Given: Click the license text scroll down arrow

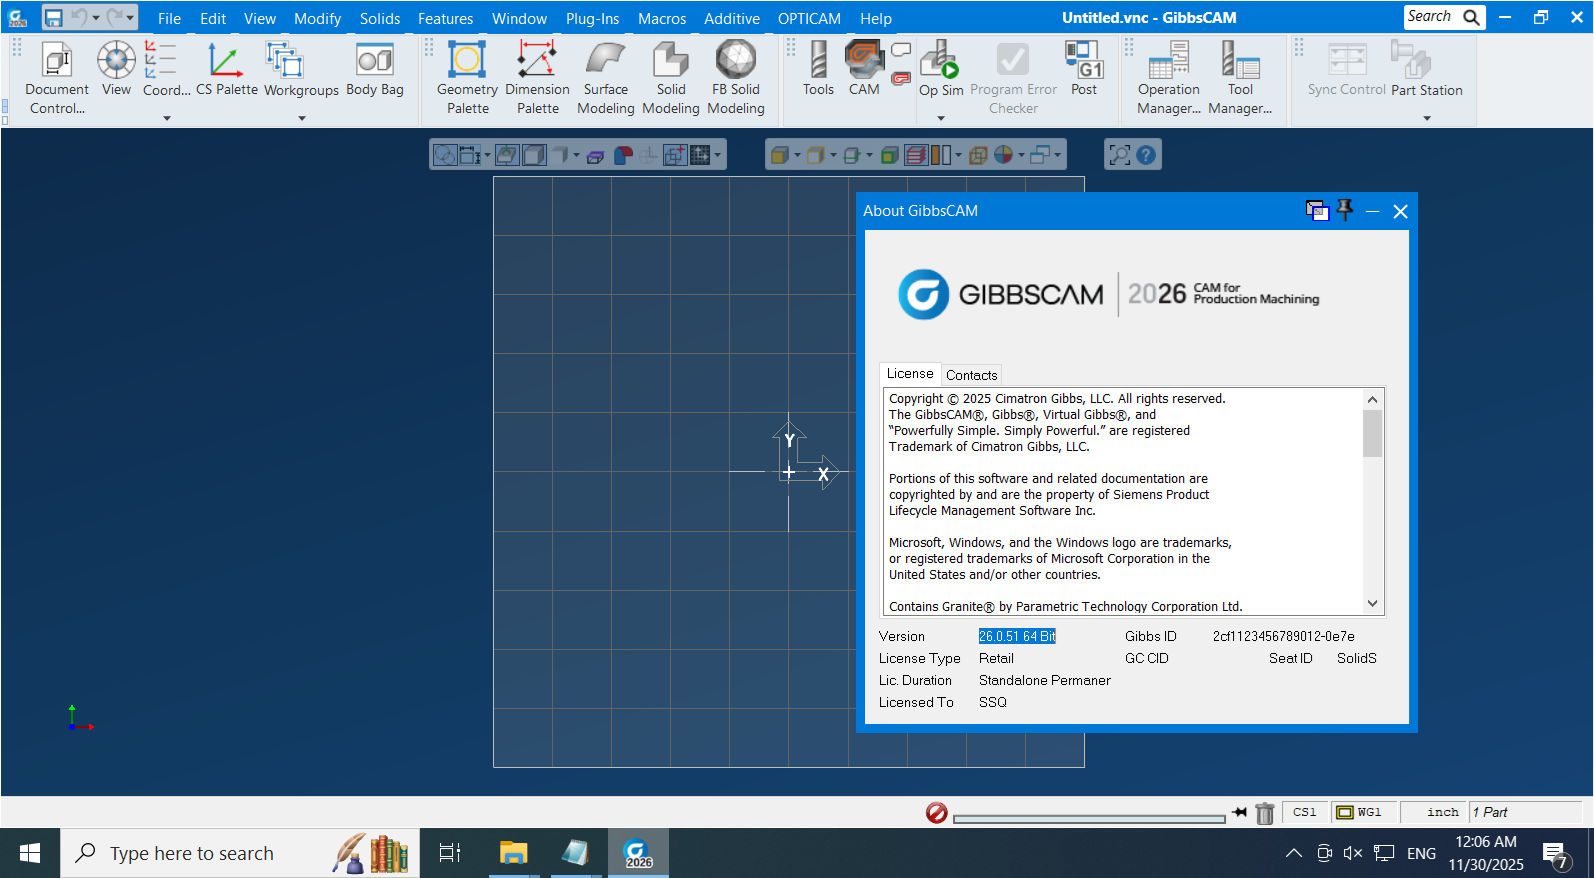Looking at the screenshot, I should 1372,604.
